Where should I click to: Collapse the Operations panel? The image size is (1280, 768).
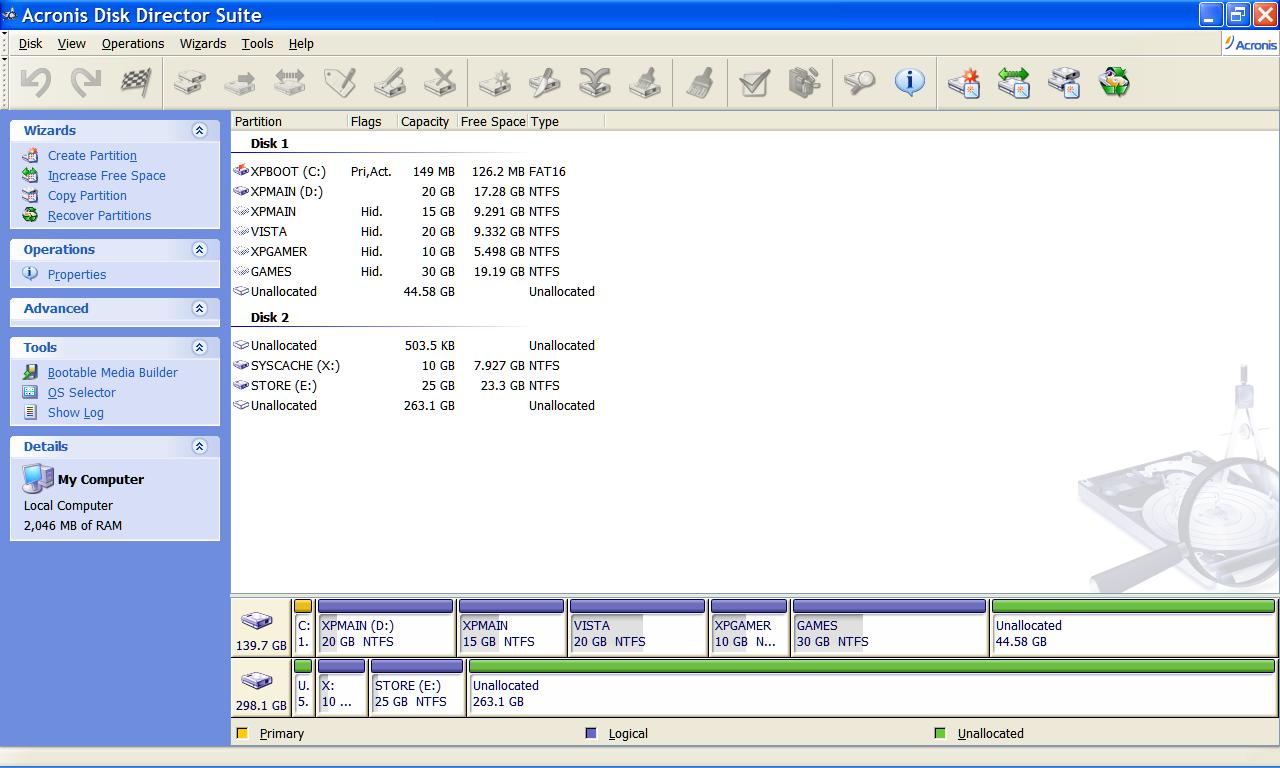[199, 249]
